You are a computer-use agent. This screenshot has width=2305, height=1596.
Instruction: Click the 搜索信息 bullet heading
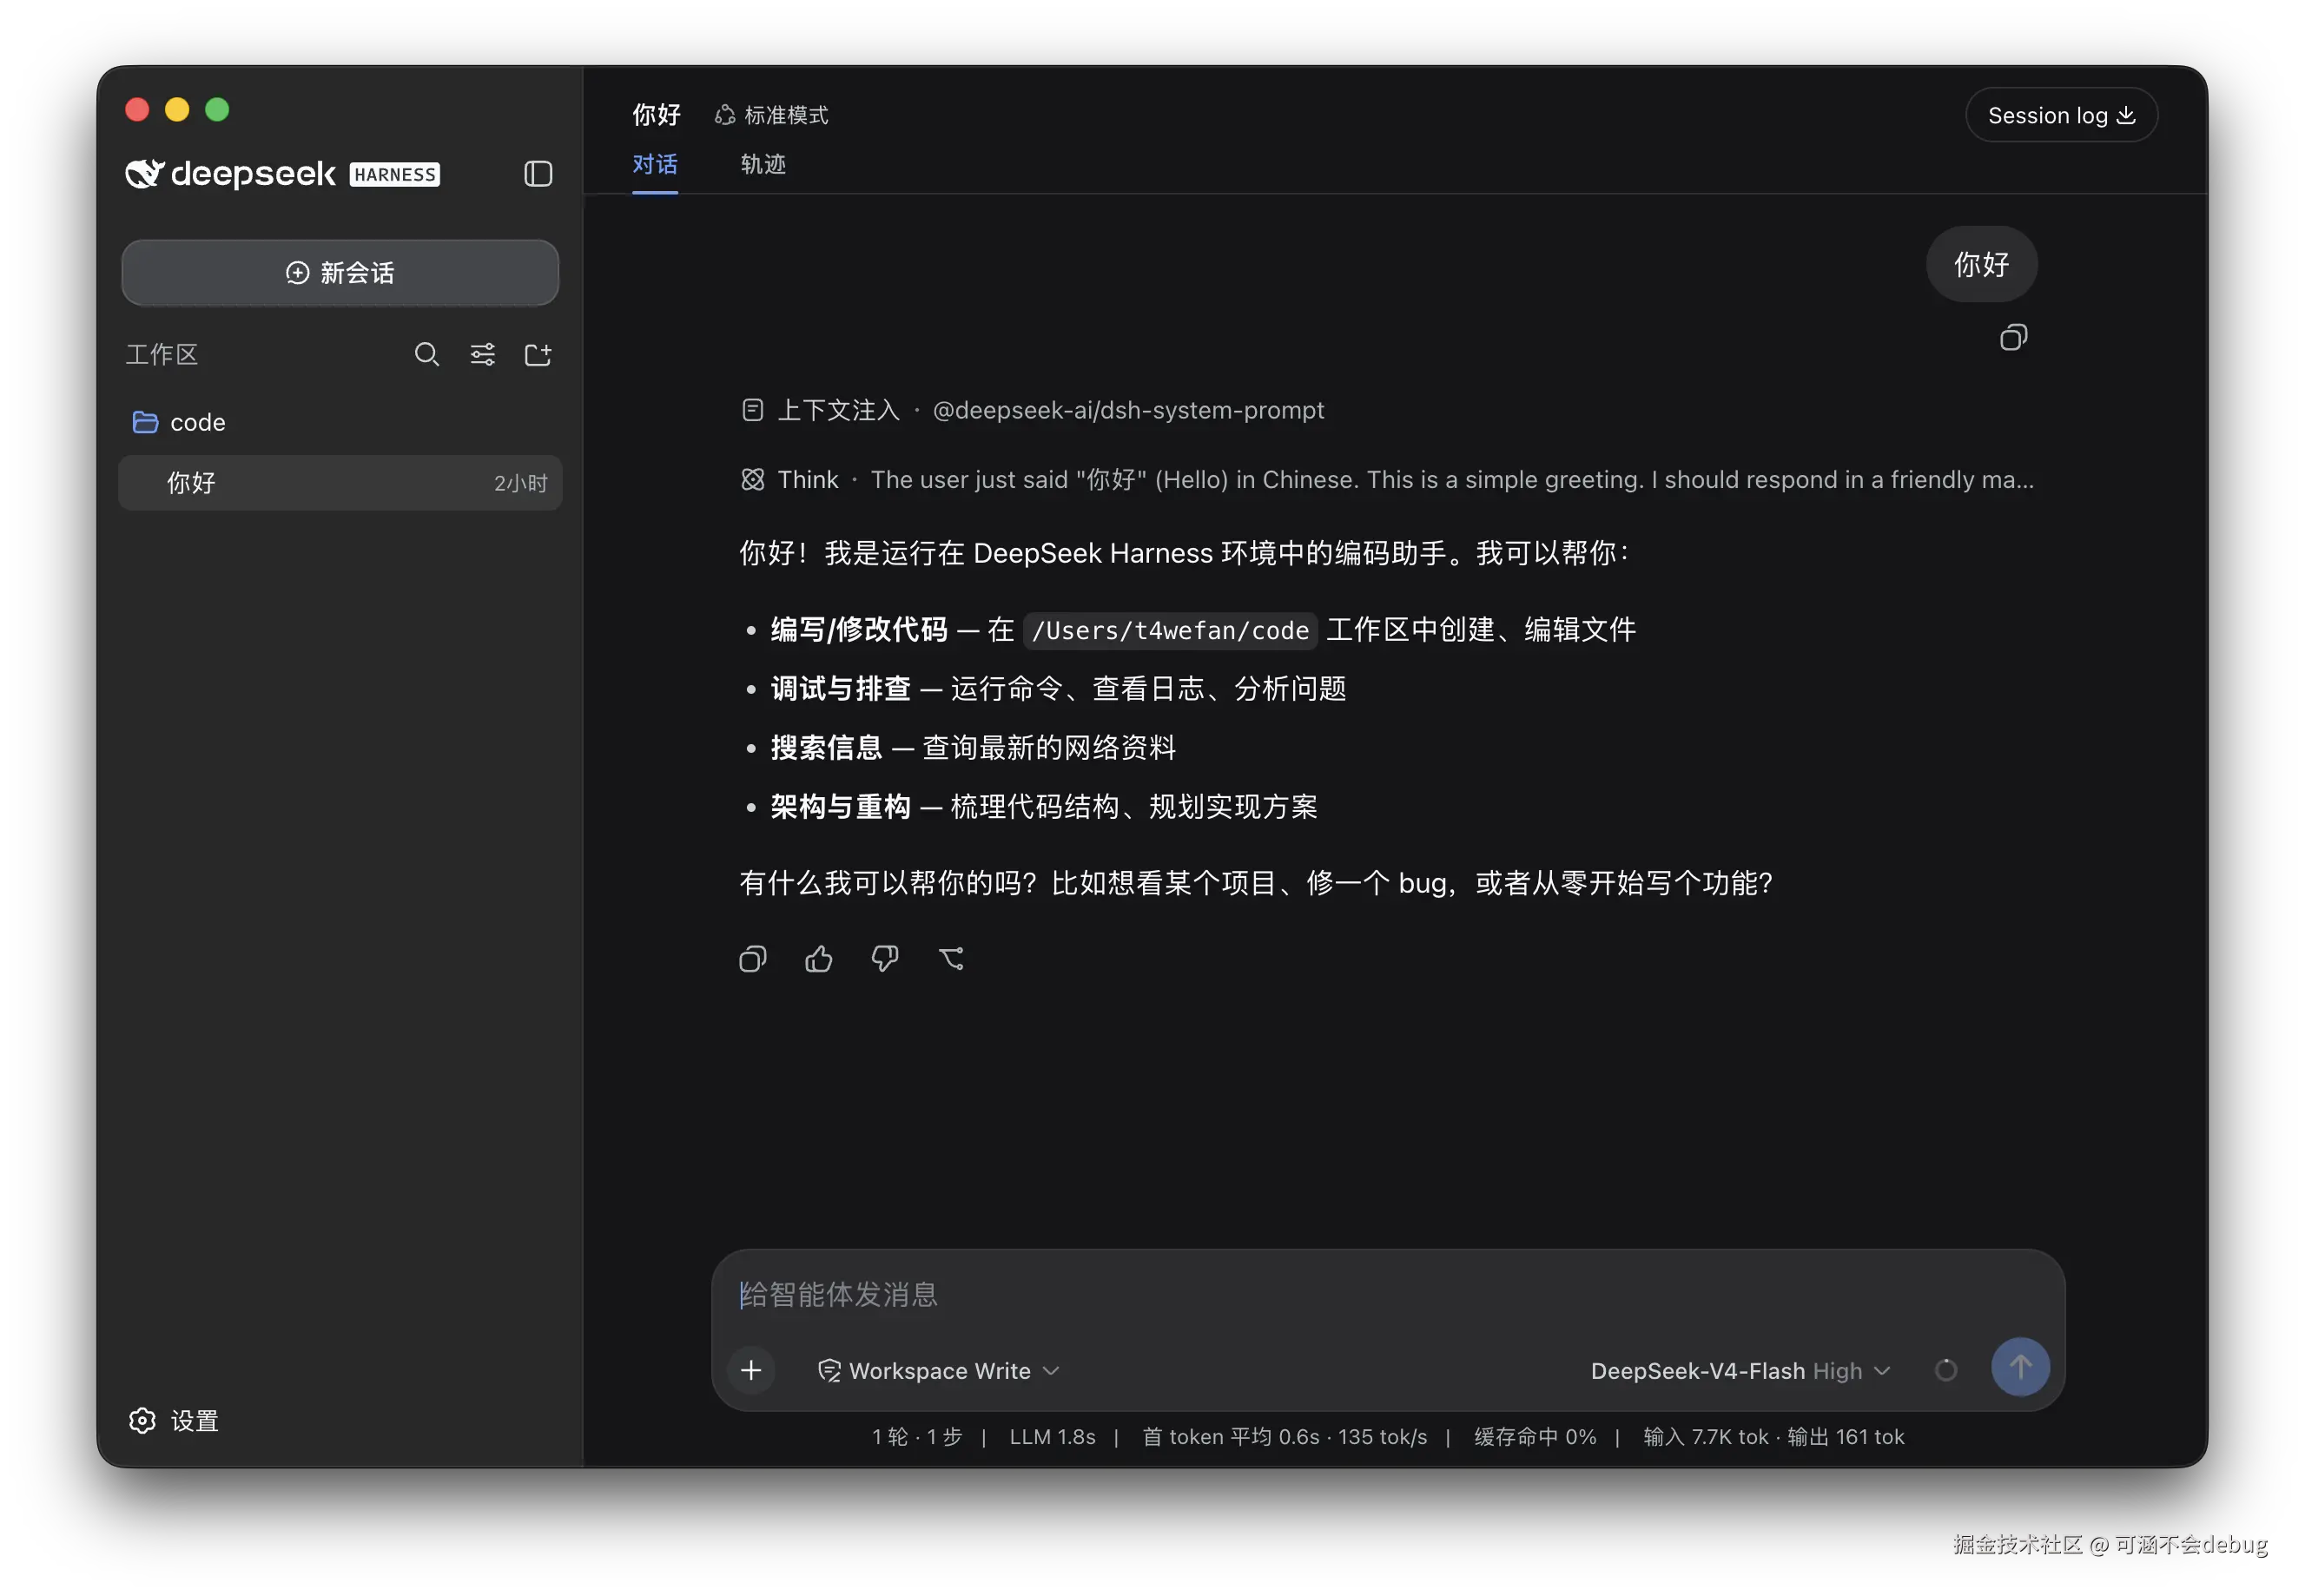tap(826, 747)
